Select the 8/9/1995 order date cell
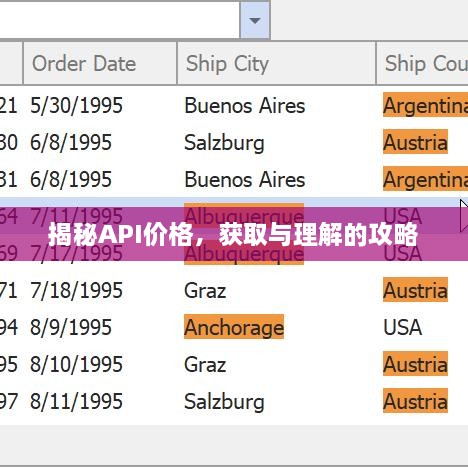This screenshot has width=468, height=468. (x=71, y=327)
